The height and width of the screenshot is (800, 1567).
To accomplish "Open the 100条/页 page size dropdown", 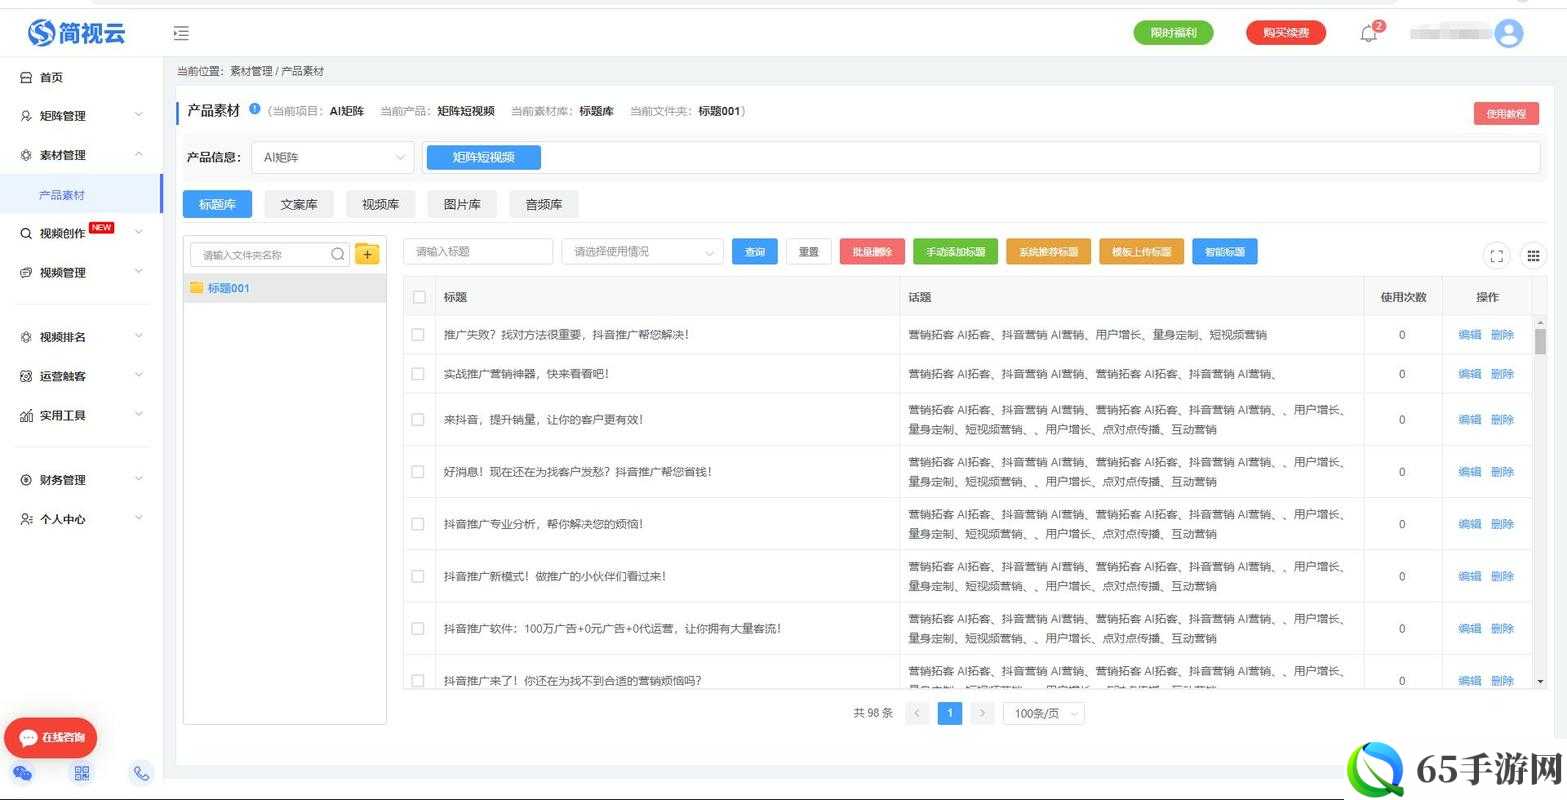I will pyautogui.click(x=1044, y=713).
